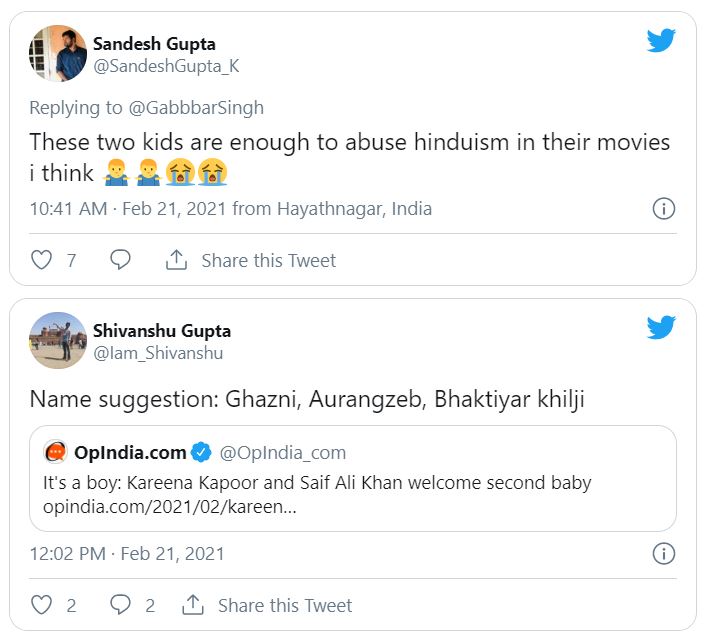Open Sandesh Gupta's profile picture
715x637 pixels.
(x=58, y=54)
